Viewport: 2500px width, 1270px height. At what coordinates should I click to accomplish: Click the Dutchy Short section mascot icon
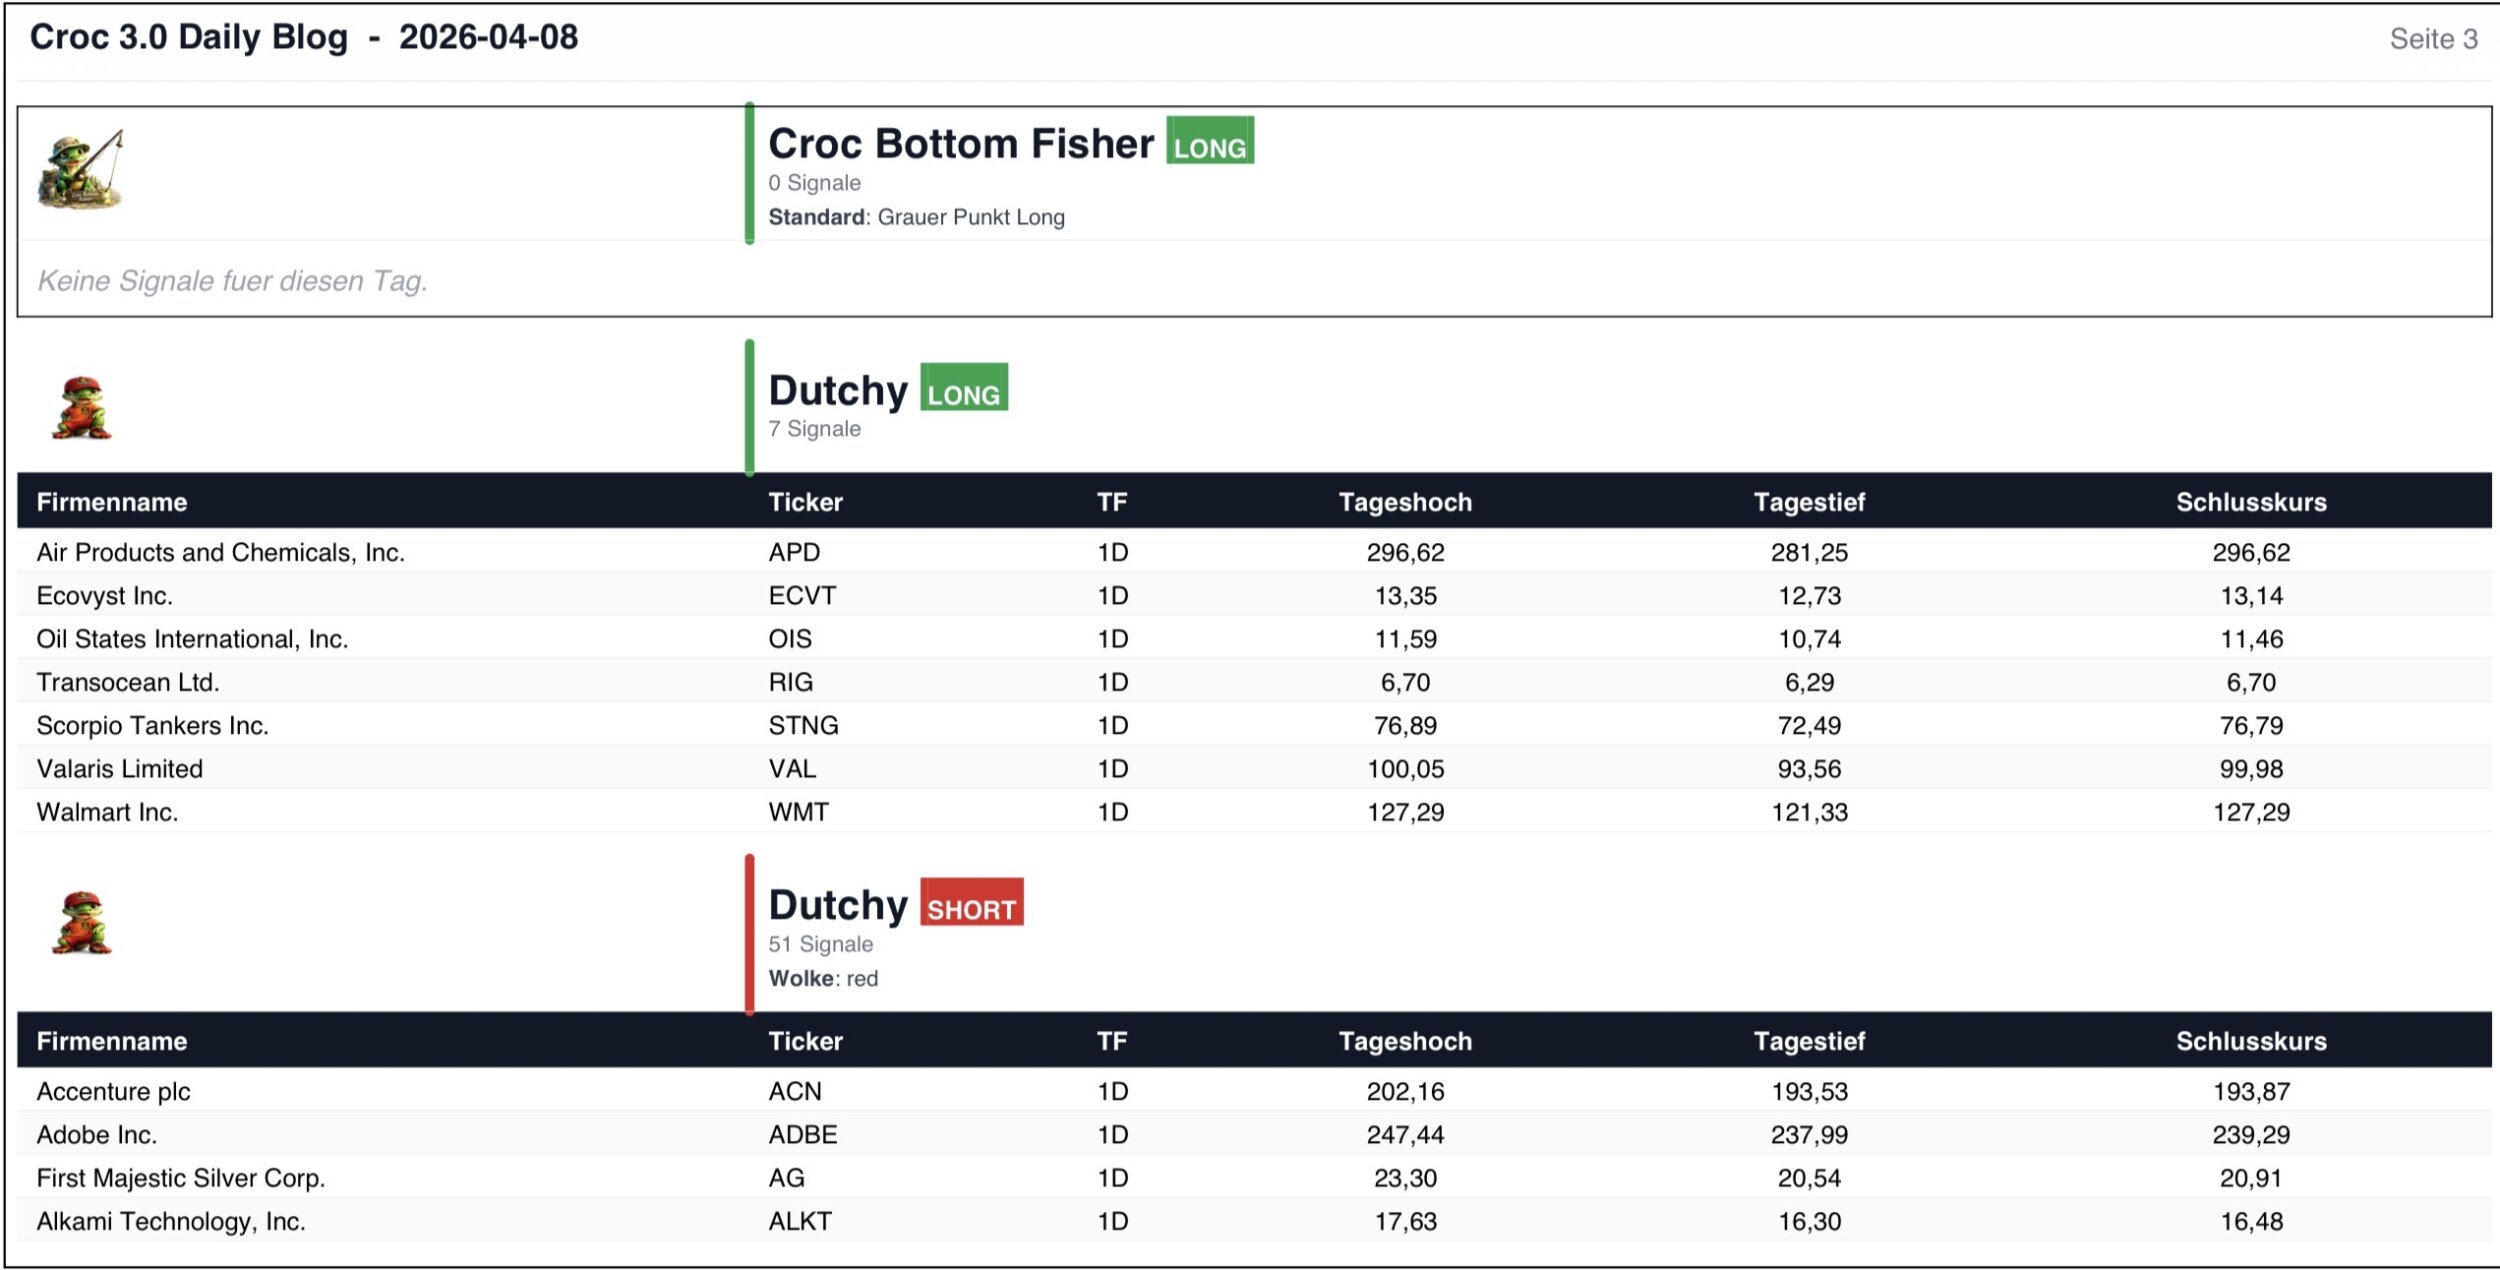point(81,923)
